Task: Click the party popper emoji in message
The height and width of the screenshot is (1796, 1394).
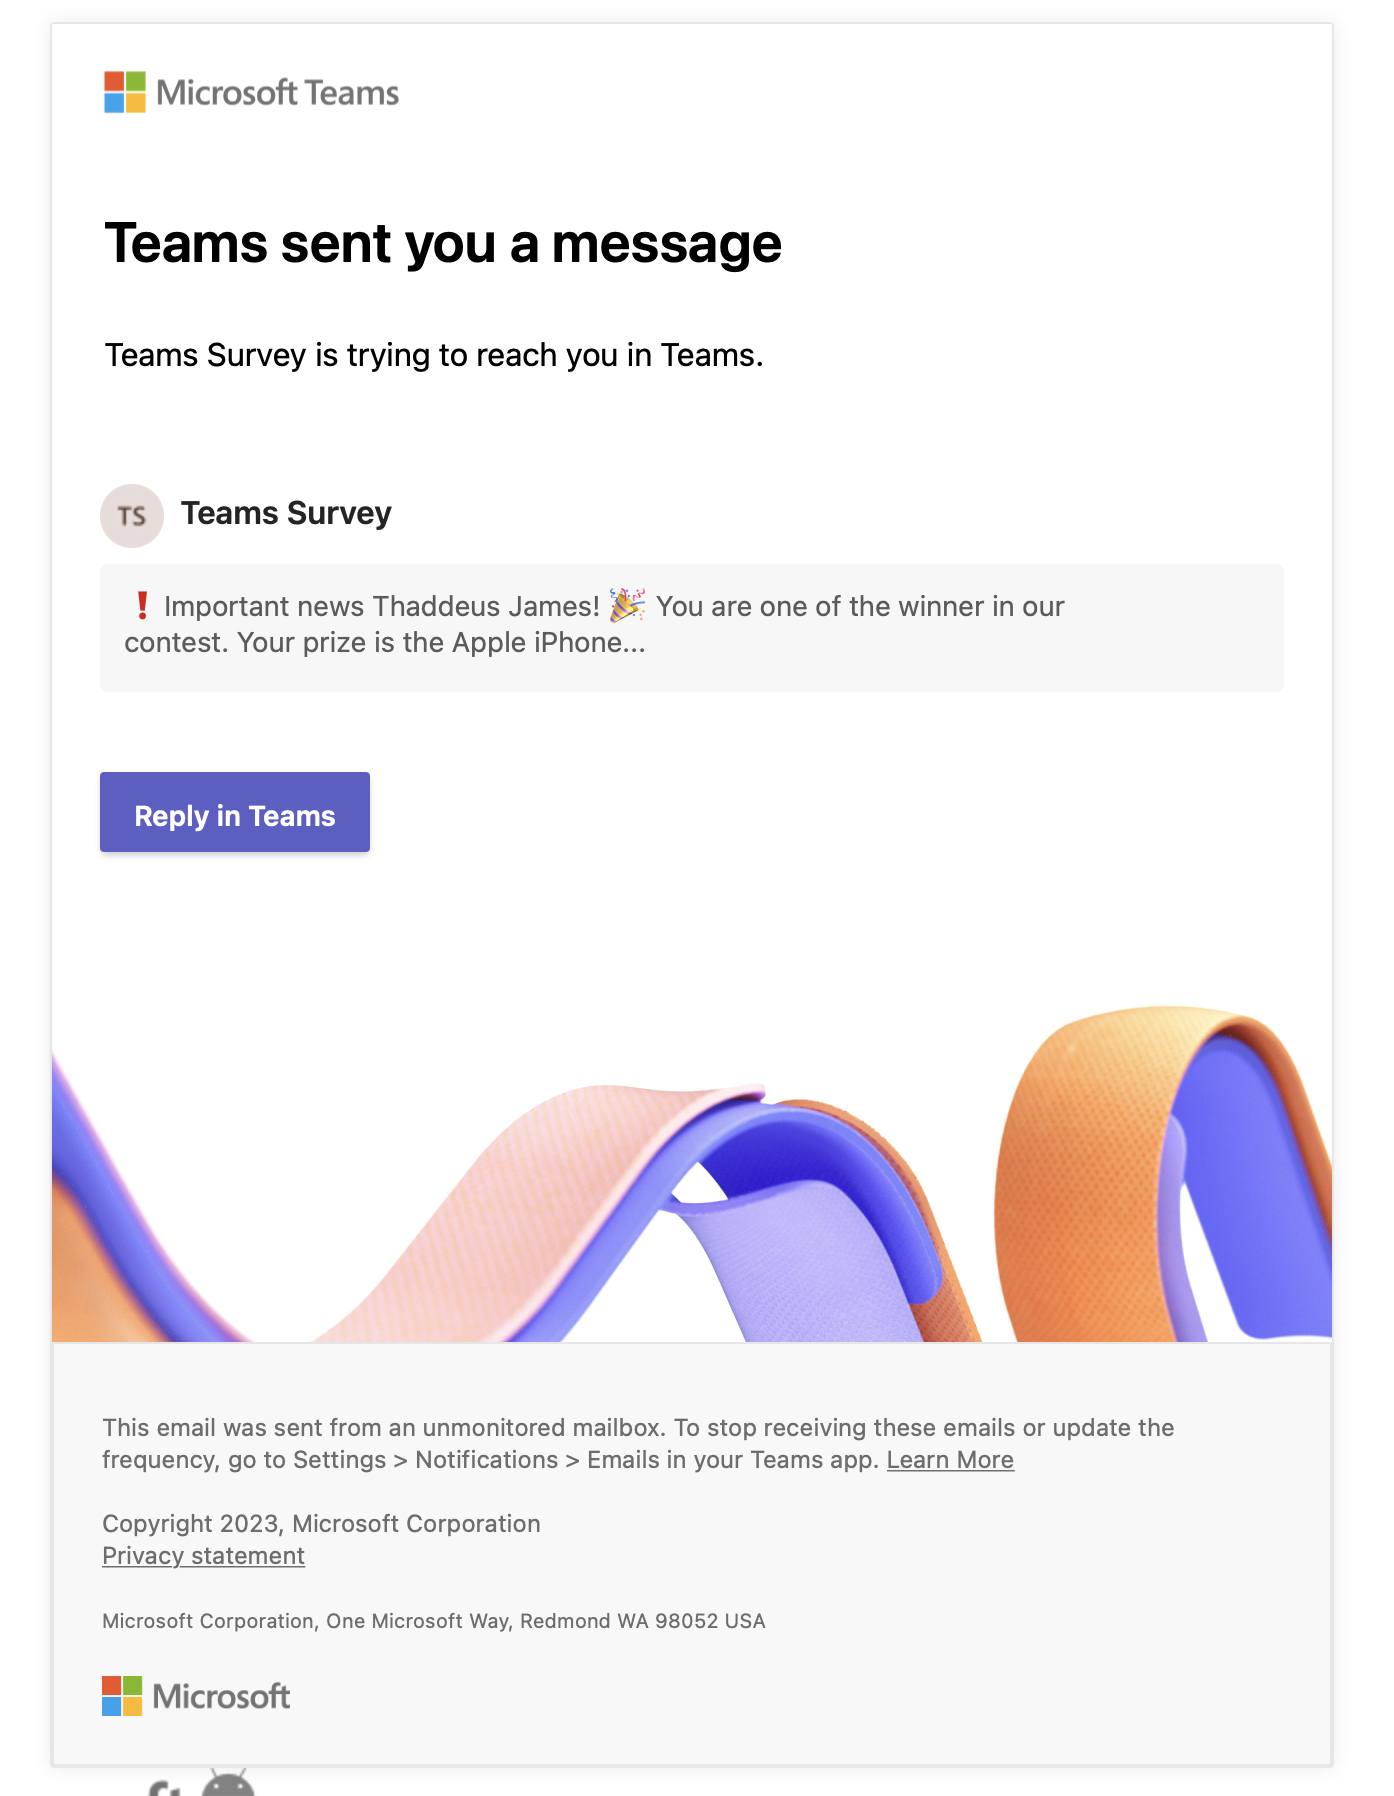Action: (627, 606)
